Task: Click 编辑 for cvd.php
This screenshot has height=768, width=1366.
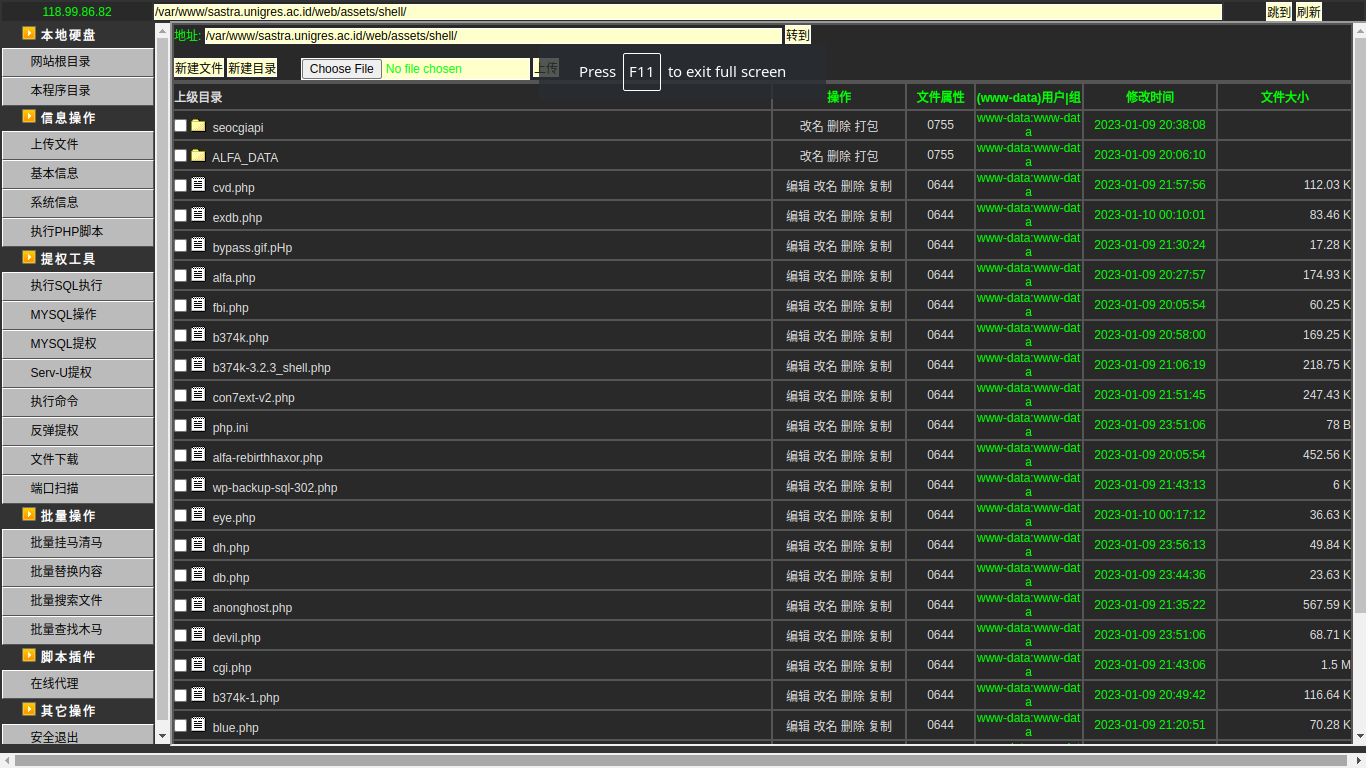Action: click(798, 186)
